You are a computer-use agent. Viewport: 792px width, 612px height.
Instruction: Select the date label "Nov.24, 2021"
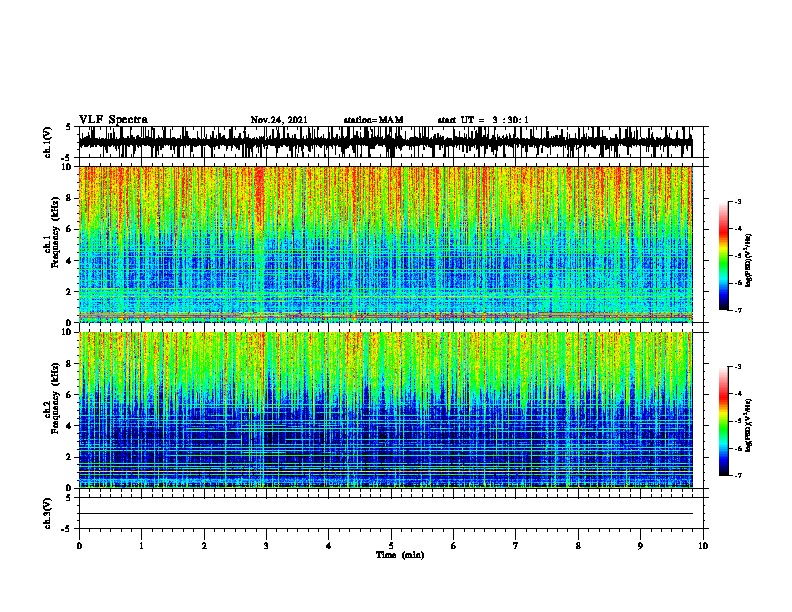point(279,120)
